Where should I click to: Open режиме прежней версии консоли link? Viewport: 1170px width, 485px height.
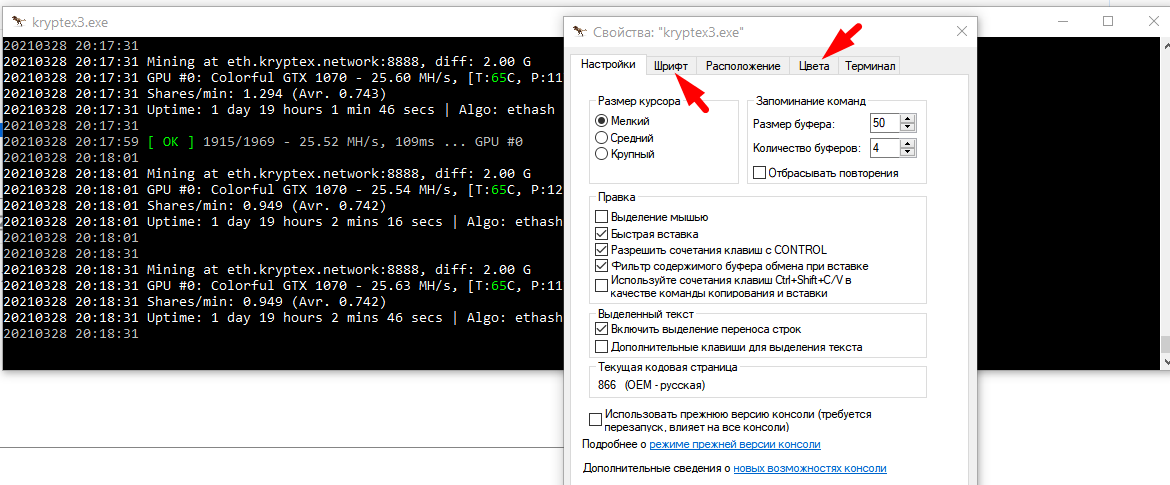[735, 445]
